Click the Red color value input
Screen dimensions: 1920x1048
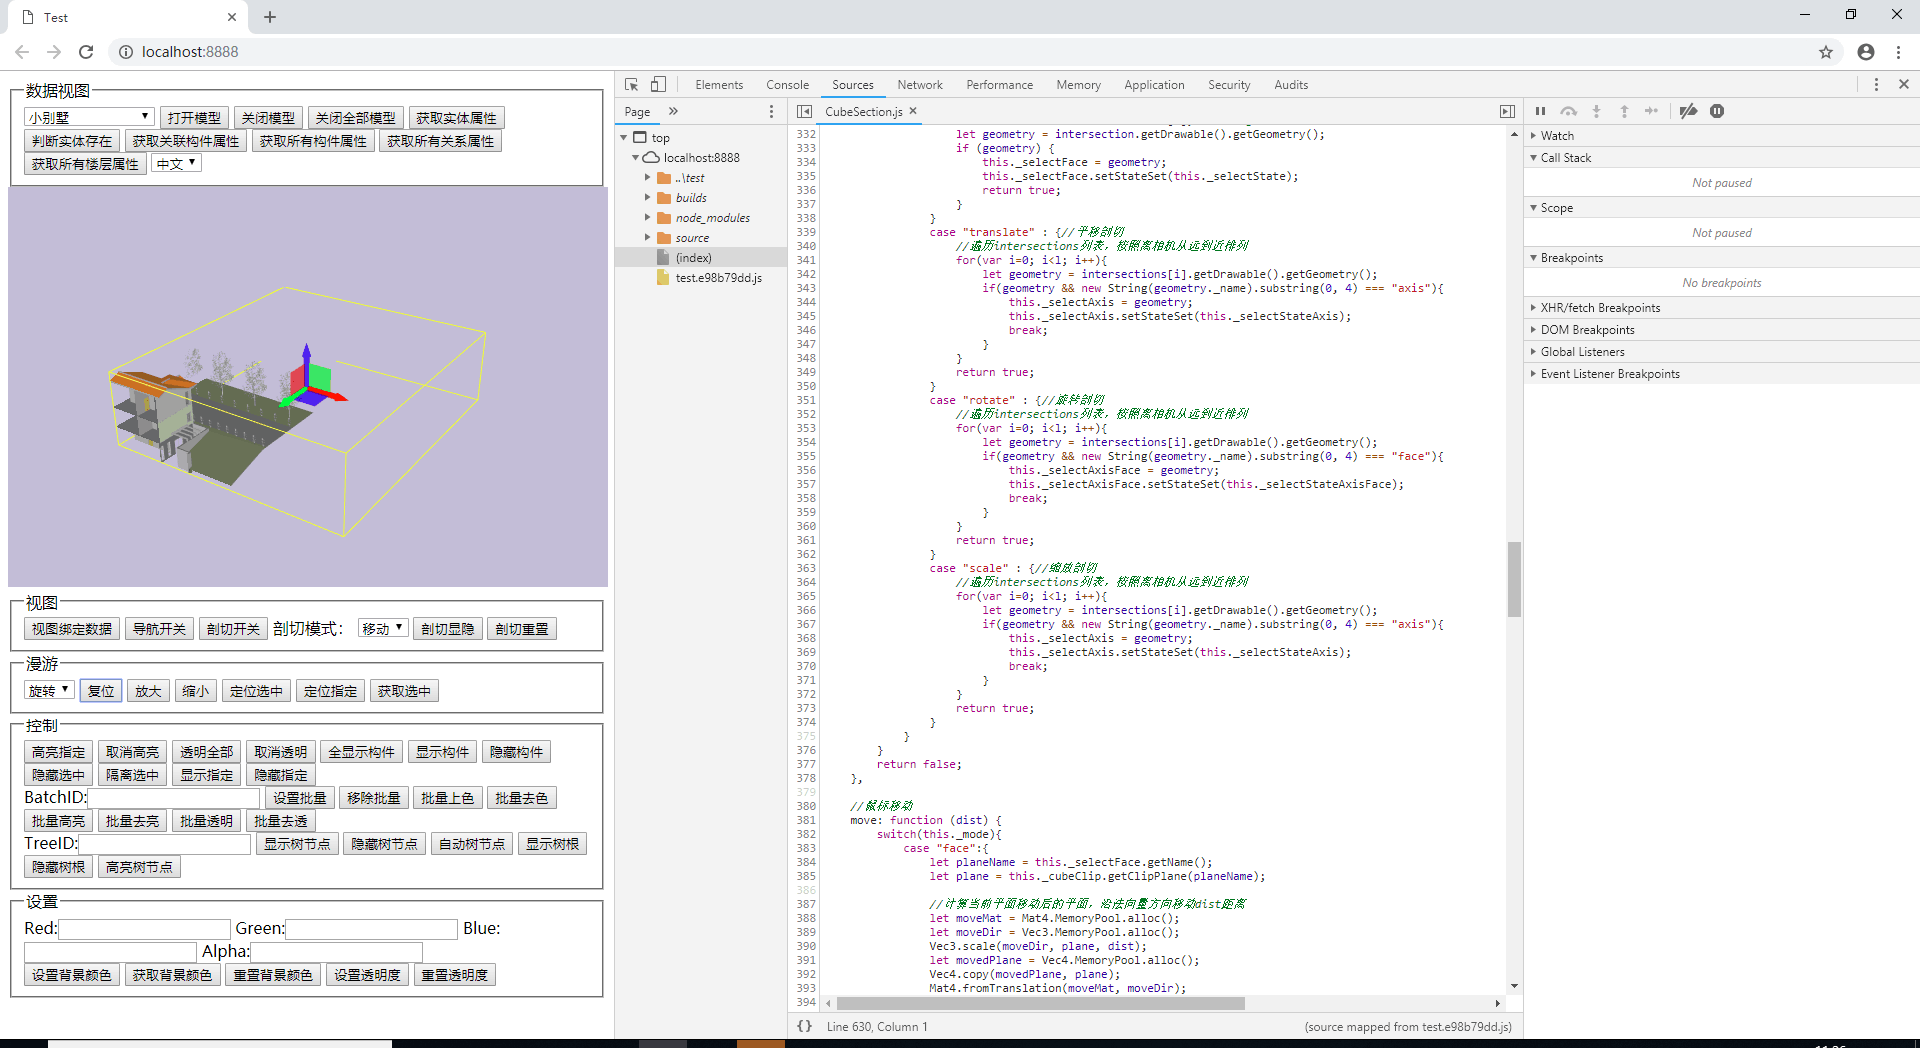coord(144,929)
